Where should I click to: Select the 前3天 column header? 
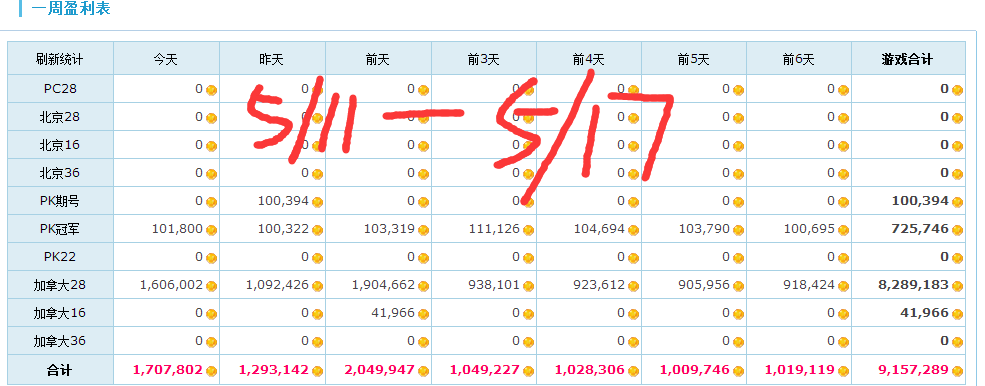point(484,60)
